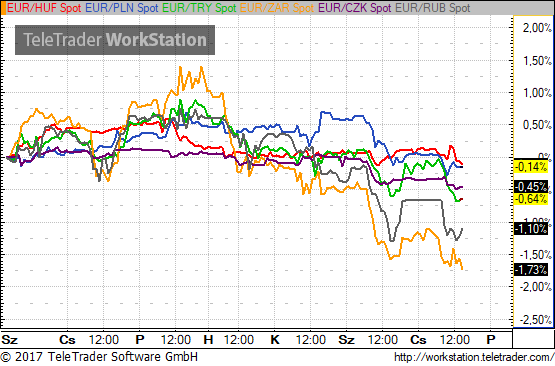Image resolution: width=555 pixels, height=366 pixels.
Task: Click the first Cs day marker on axis
Action: click(x=67, y=340)
